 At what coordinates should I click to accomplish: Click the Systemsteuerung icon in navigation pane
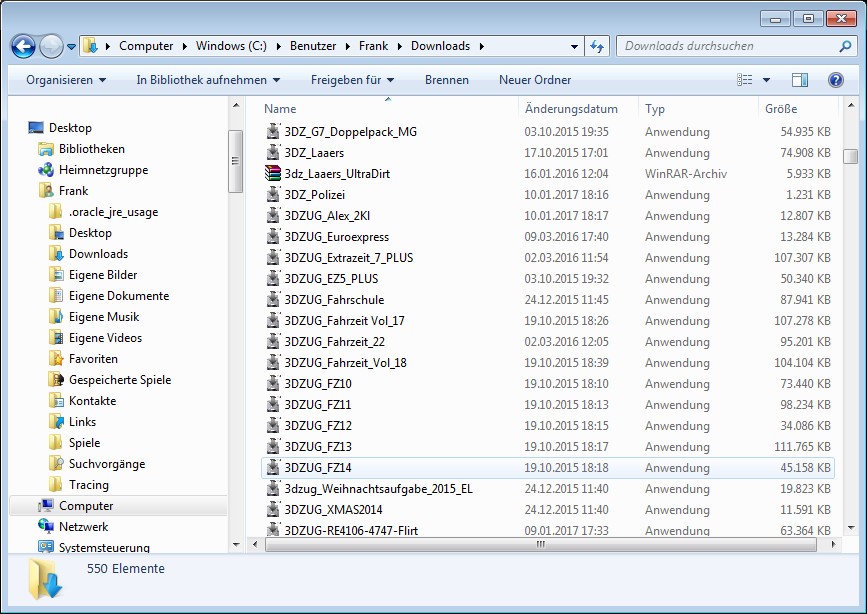(46, 547)
